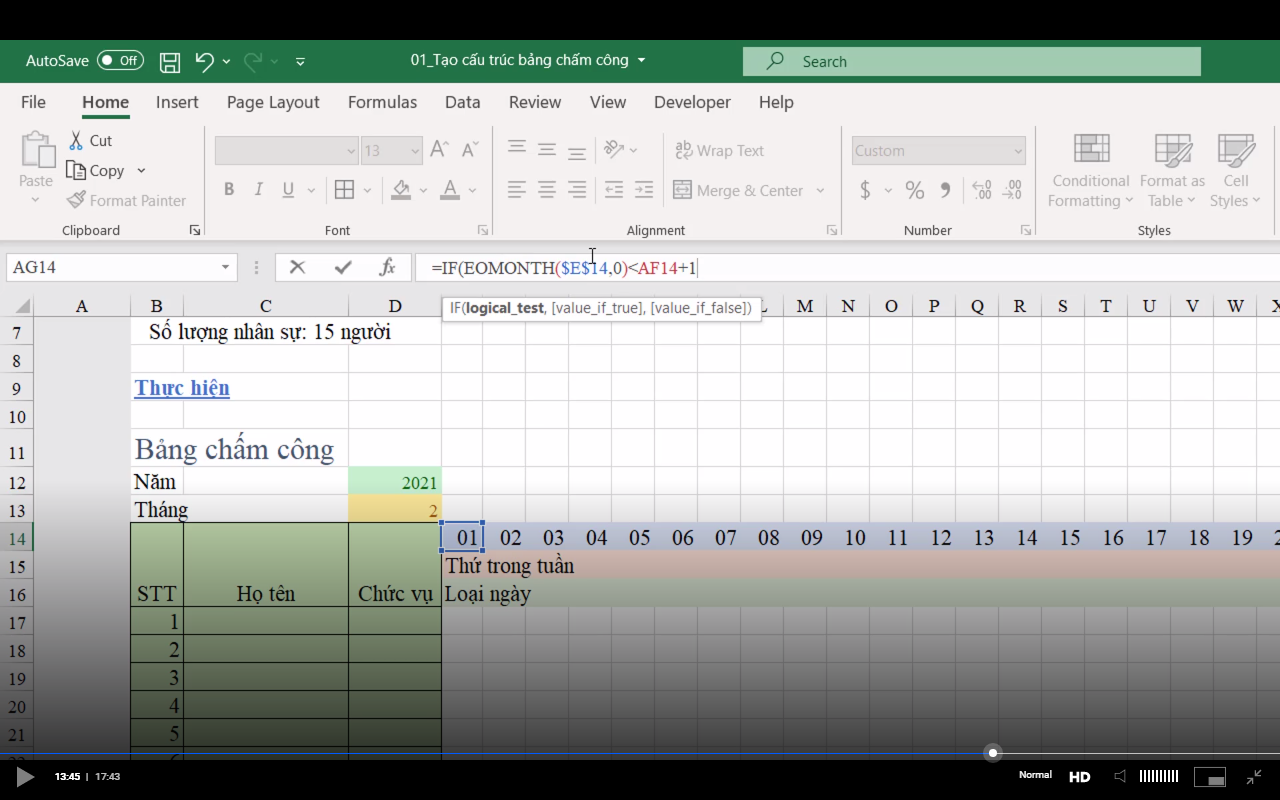Switch to the Insert tab
Image resolution: width=1280 pixels, height=800 pixels.
tap(177, 102)
